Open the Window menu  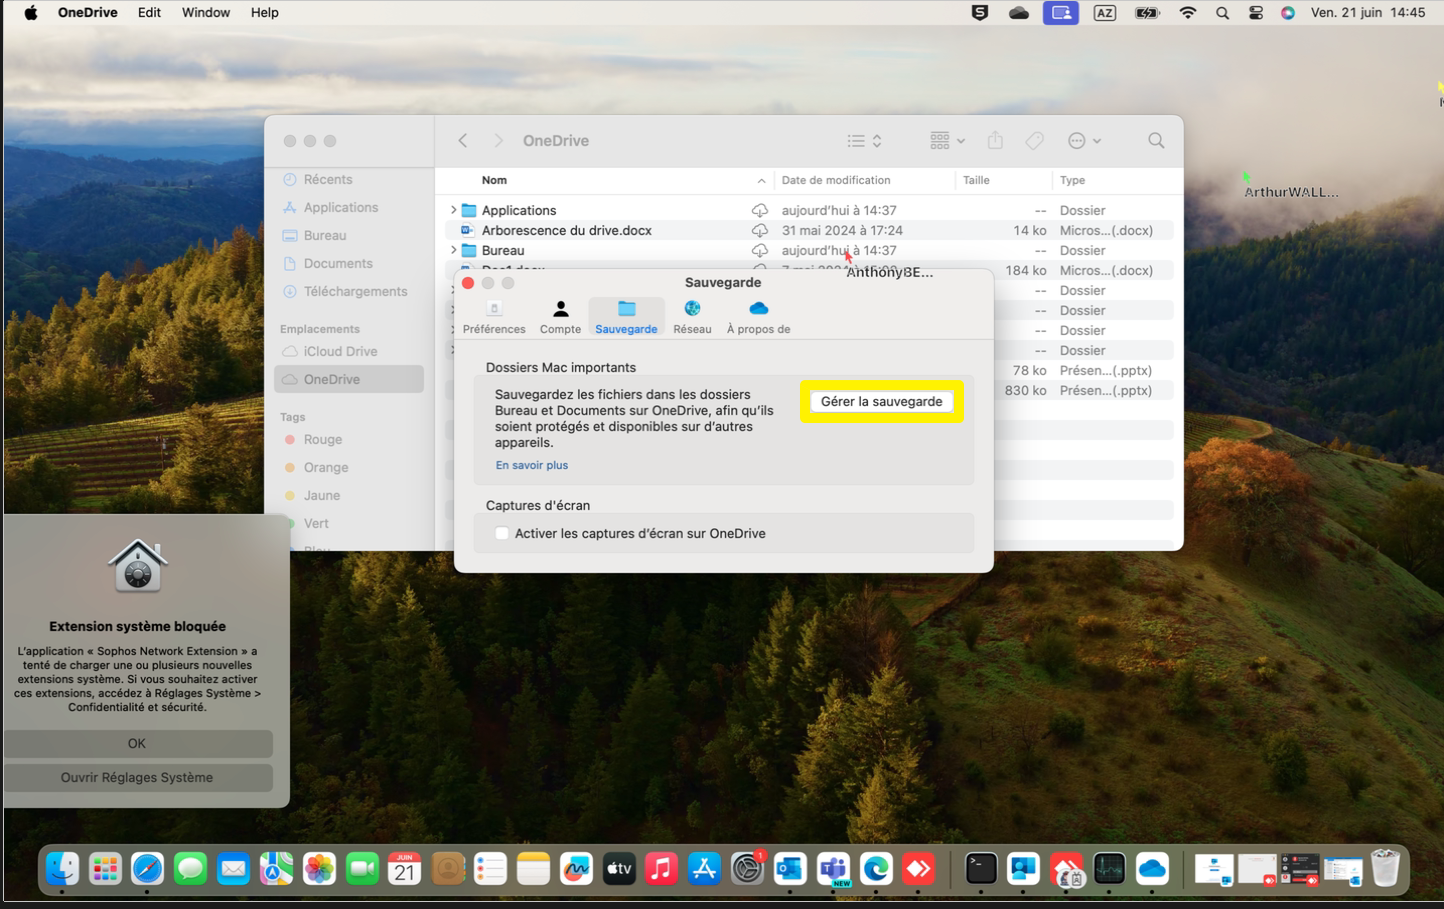[206, 13]
